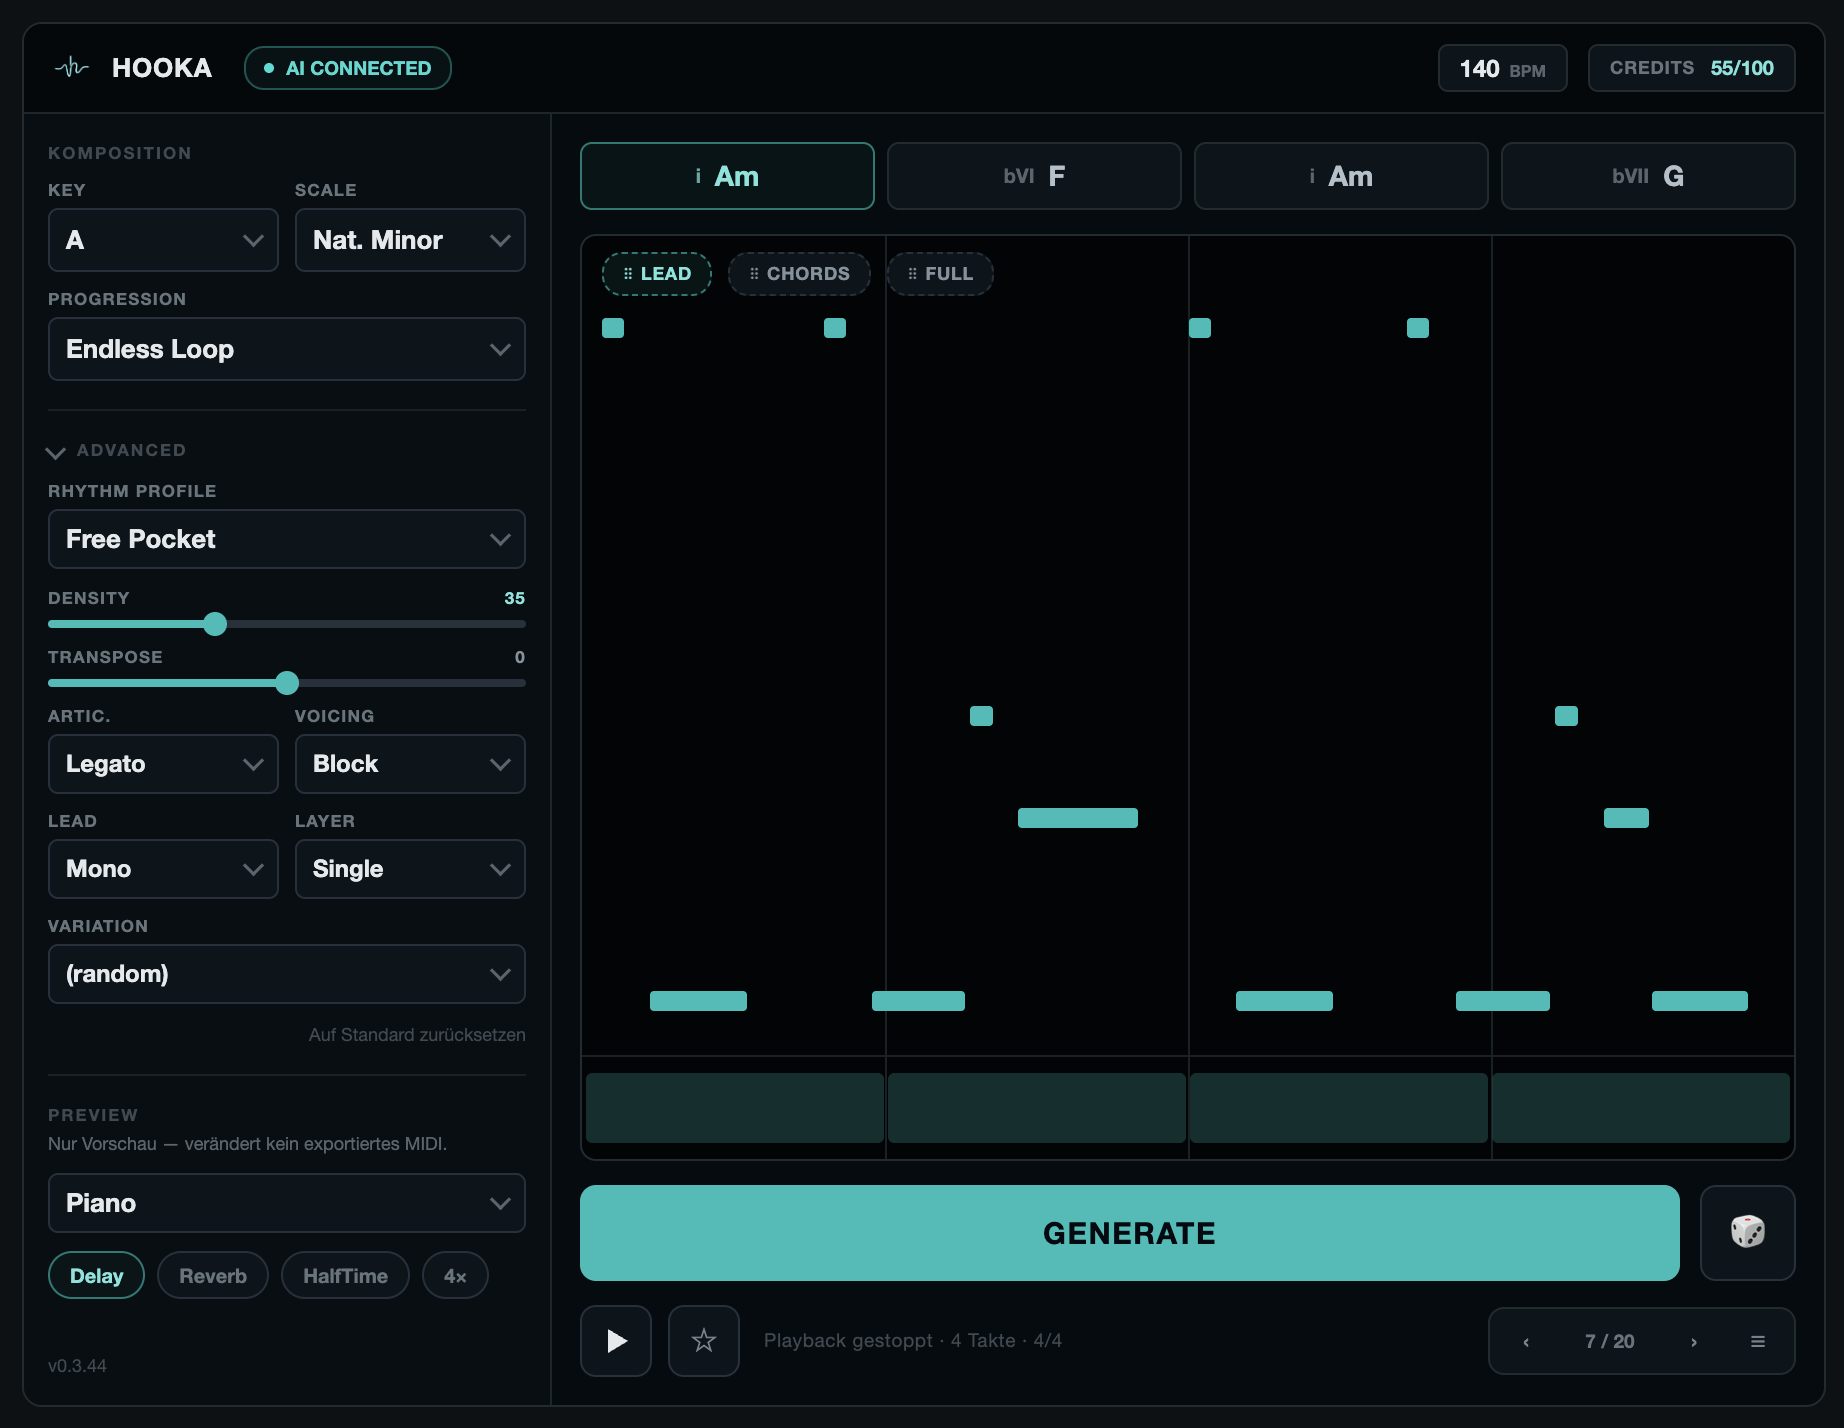Image resolution: width=1844 pixels, height=1428 pixels.
Task: Click the GENERATE button
Action: (x=1130, y=1233)
